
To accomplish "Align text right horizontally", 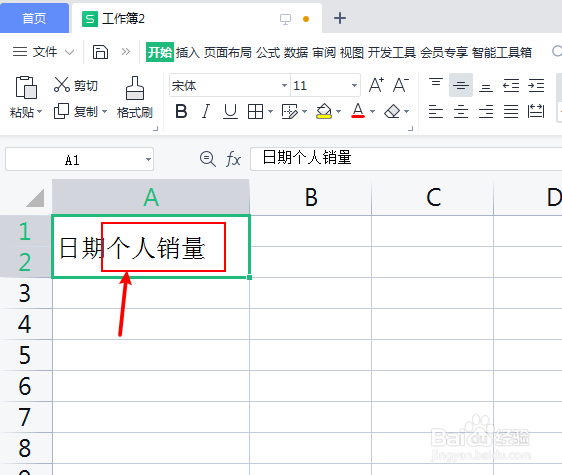I will (x=486, y=111).
